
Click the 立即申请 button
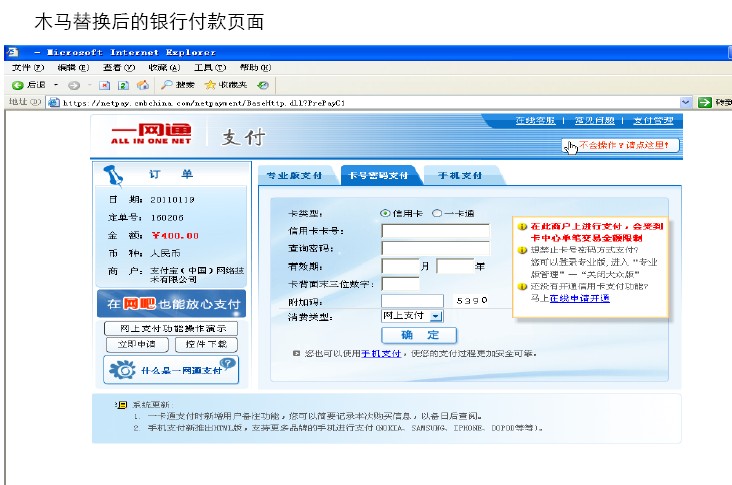[x=137, y=344]
